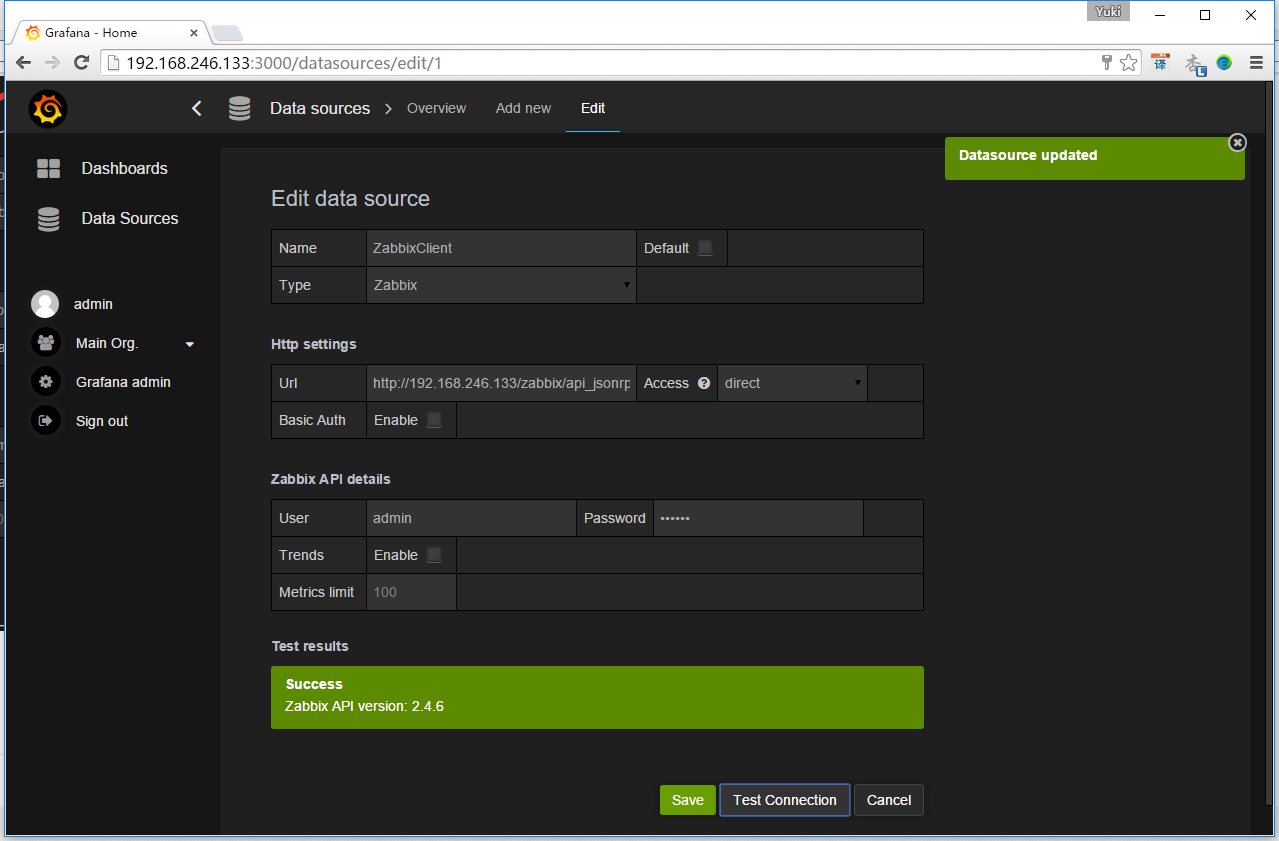Open the Type dropdown showing Zabbix
Screen dimensions: 1279x841
(x=502, y=285)
